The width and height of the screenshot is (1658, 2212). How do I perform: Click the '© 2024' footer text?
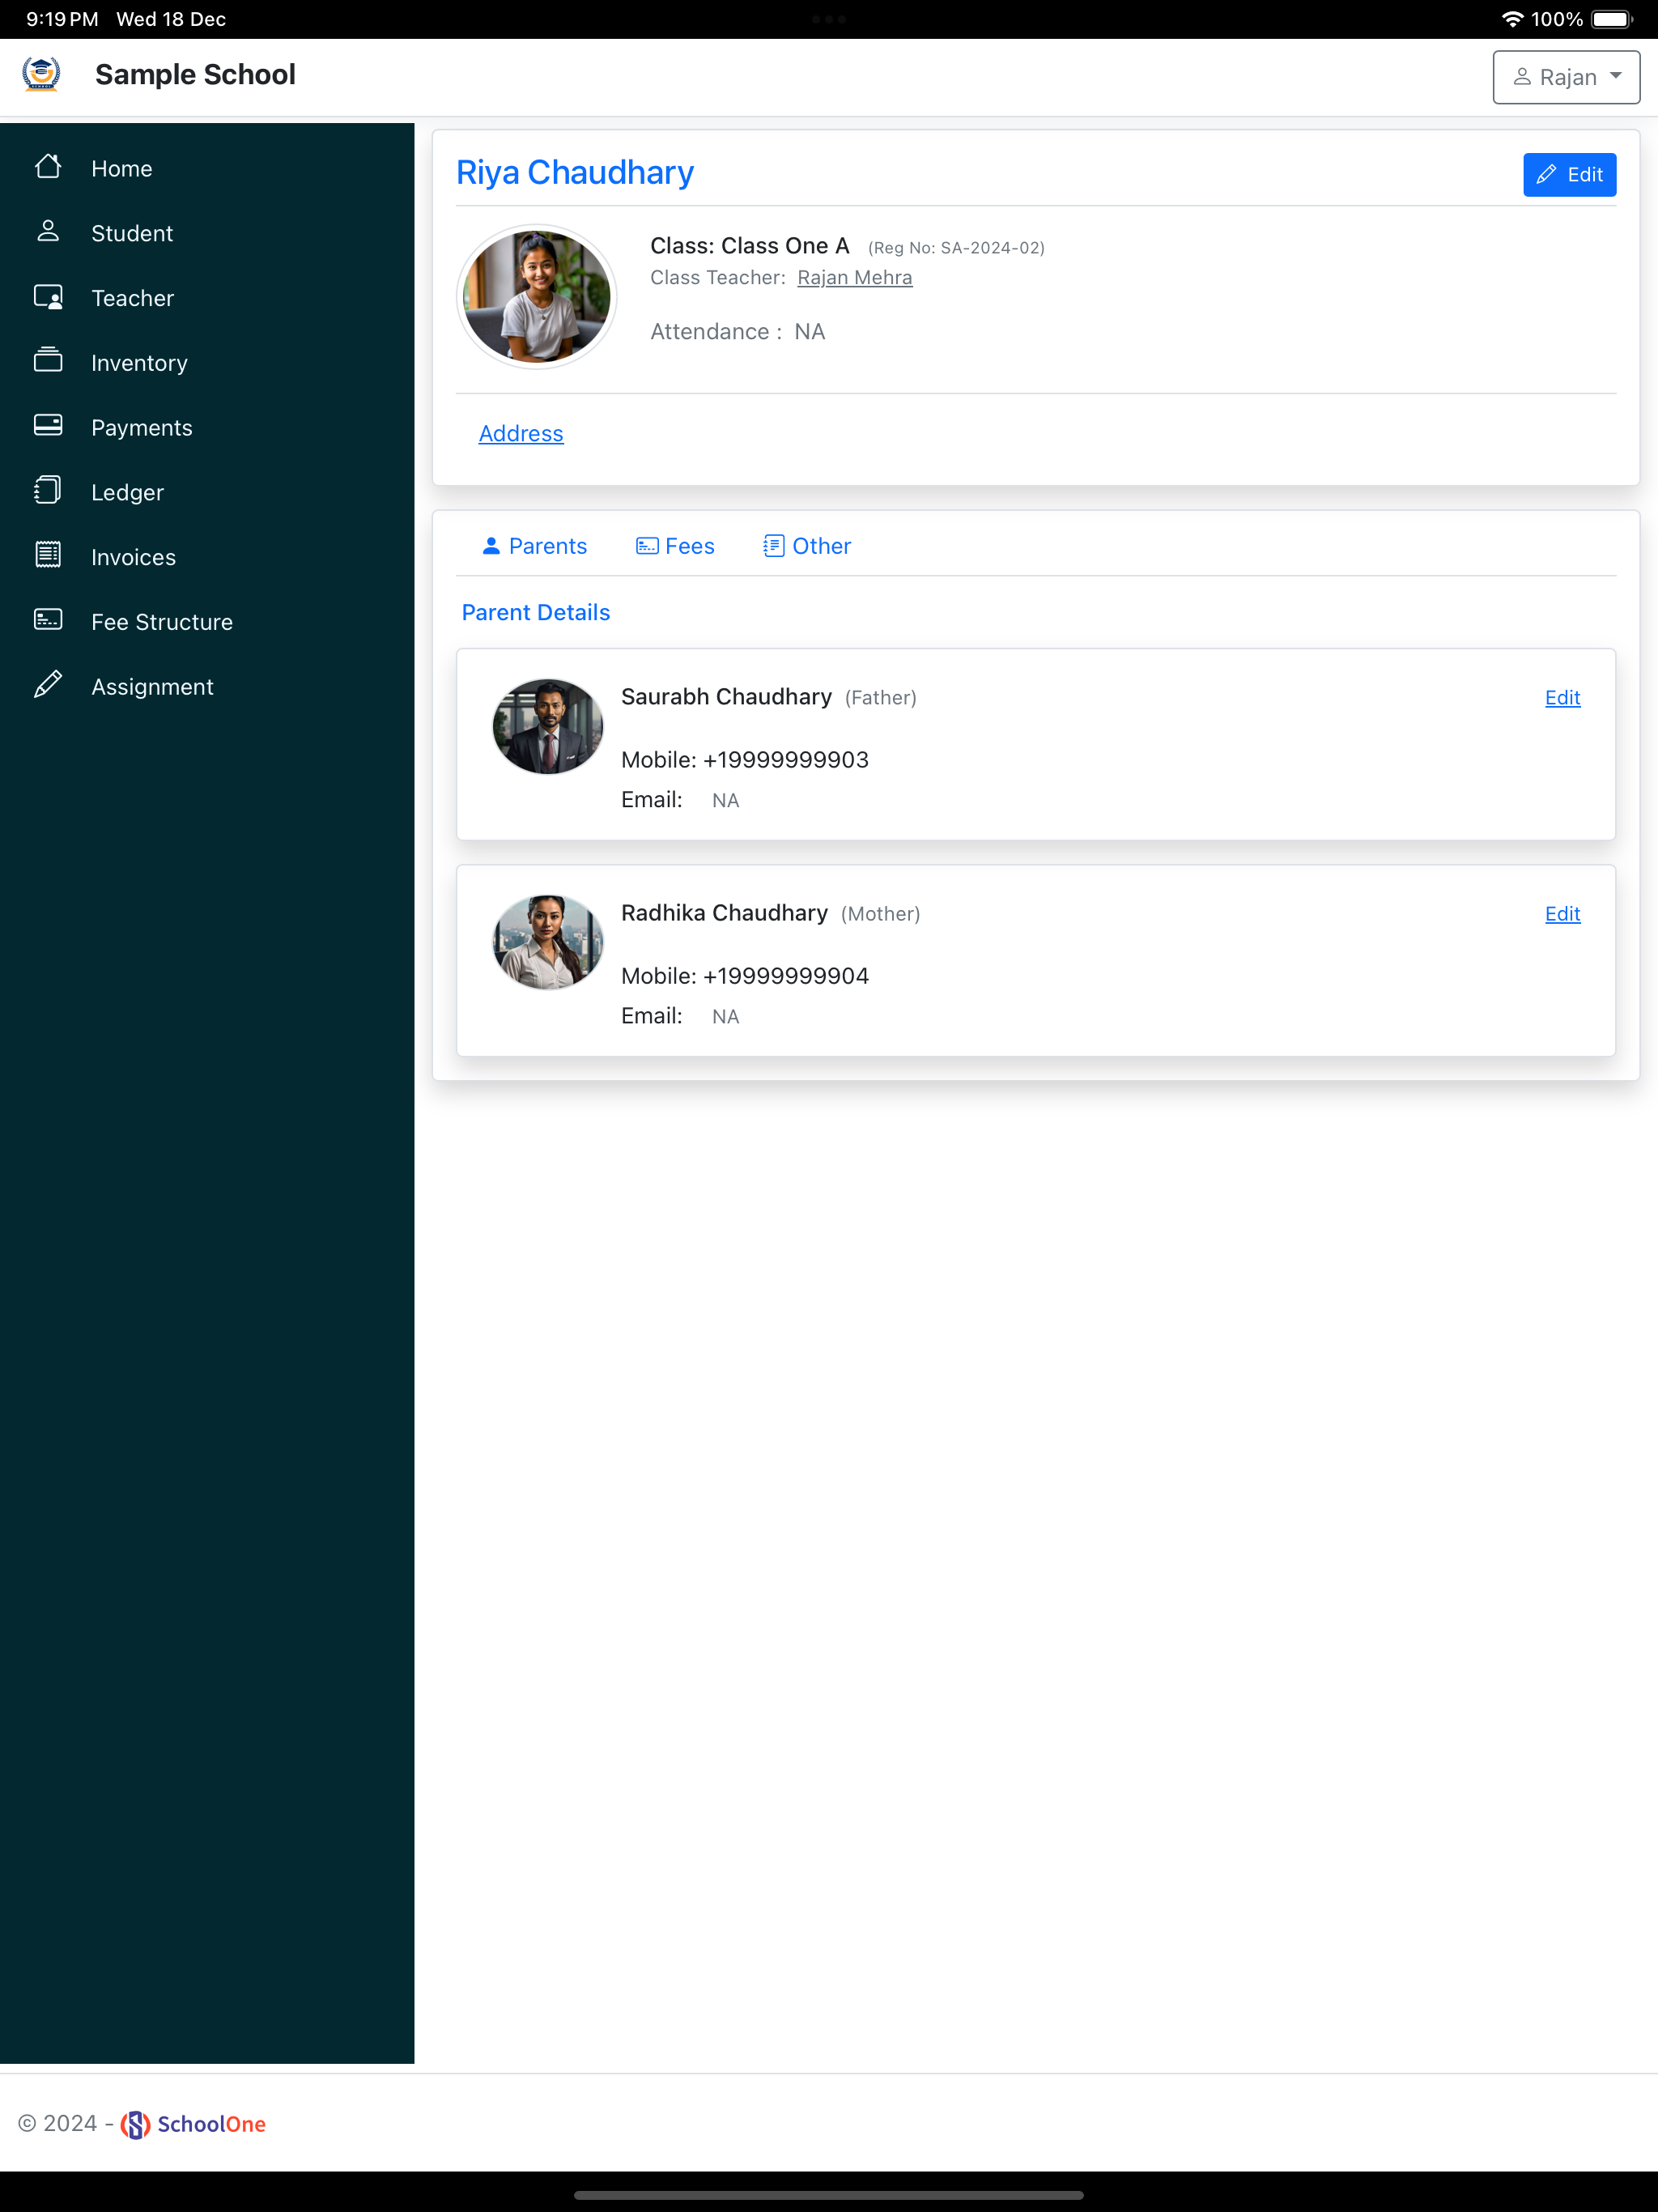pyautogui.click(x=57, y=2124)
